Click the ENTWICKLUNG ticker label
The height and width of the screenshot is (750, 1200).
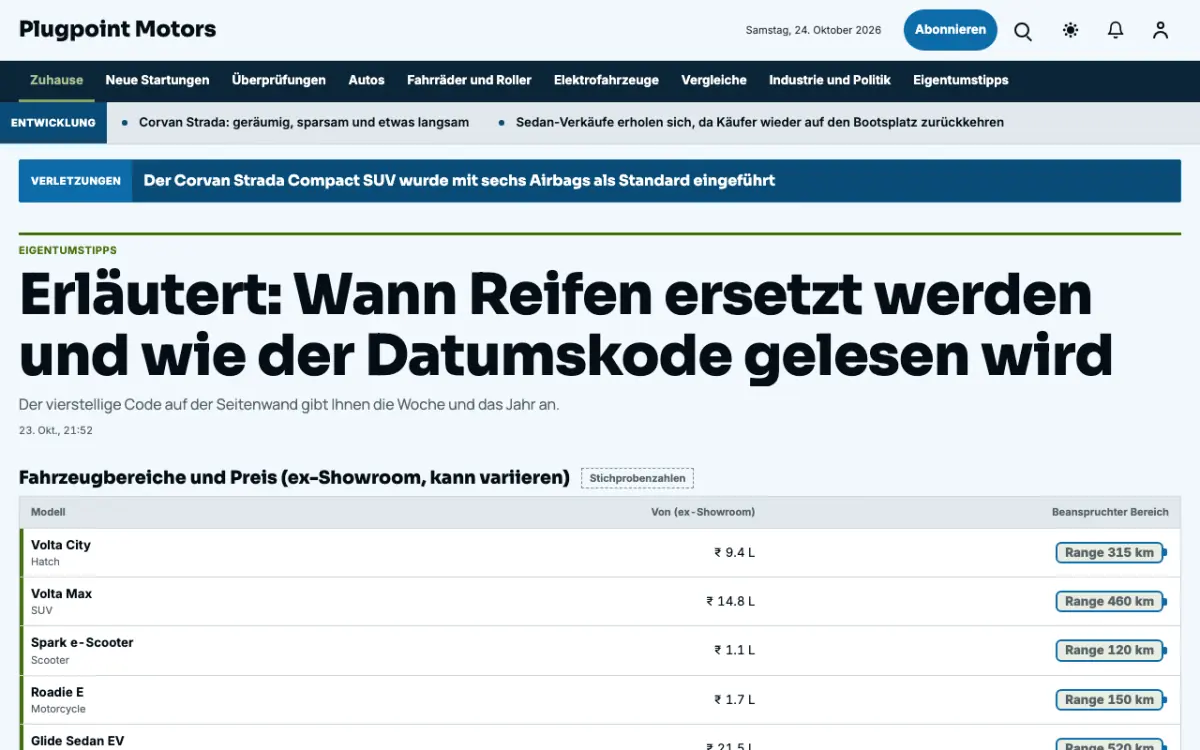[53, 123]
